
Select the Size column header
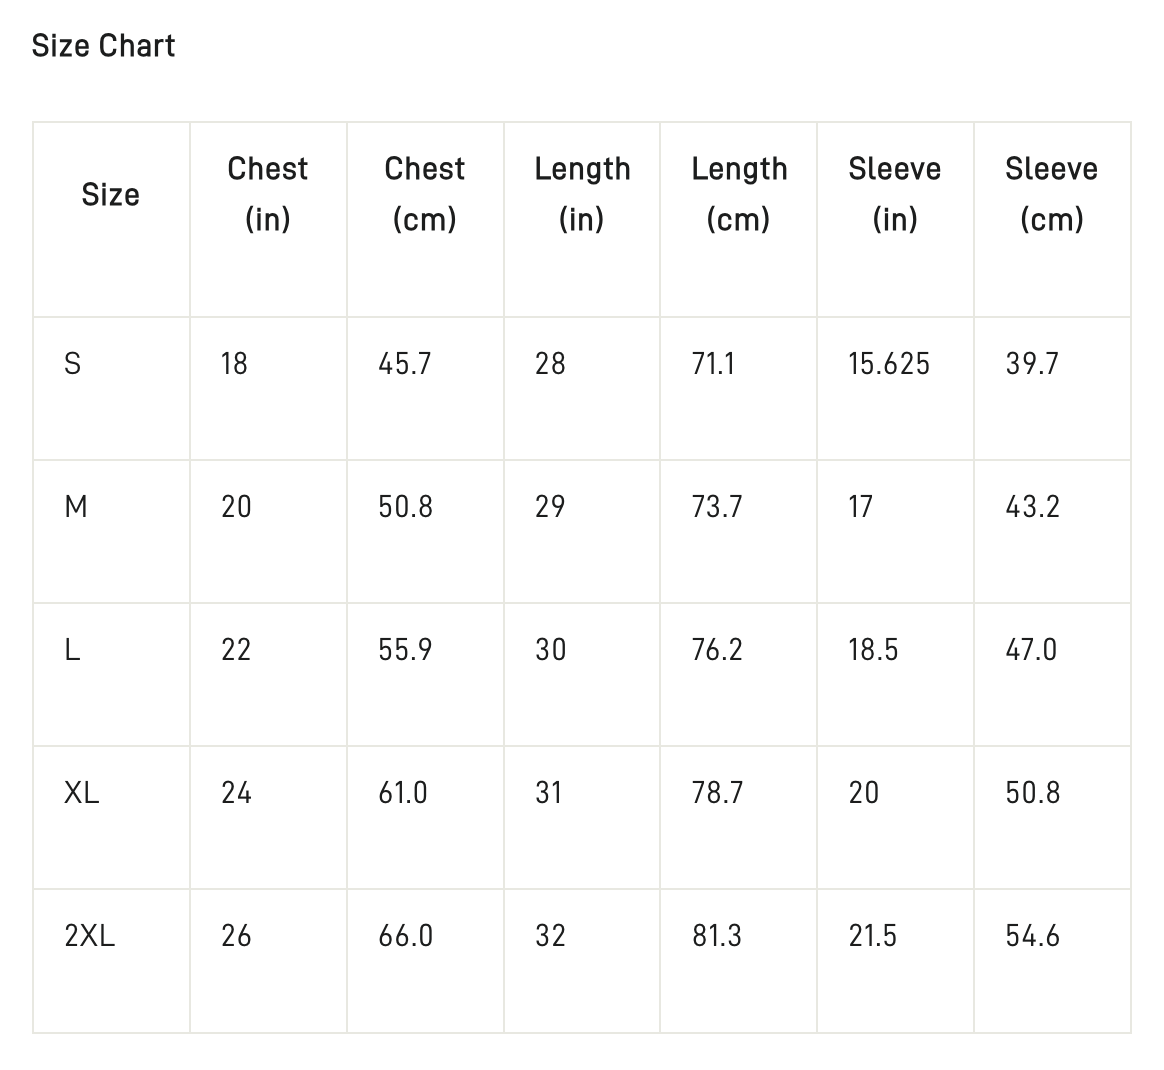tap(111, 195)
